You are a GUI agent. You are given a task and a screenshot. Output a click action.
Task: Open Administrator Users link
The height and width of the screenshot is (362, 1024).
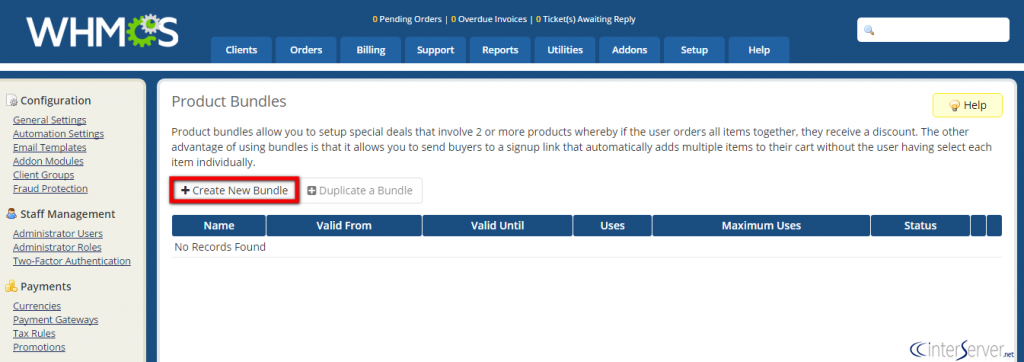click(57, 233)
